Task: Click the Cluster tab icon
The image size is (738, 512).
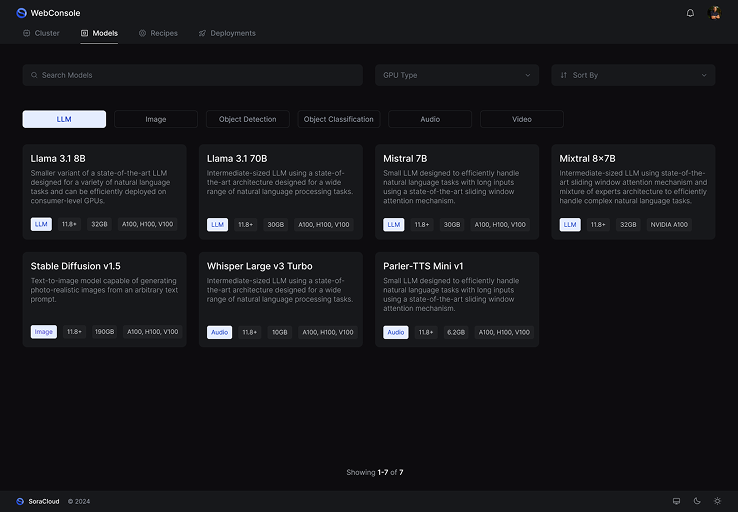Action: 26,33
